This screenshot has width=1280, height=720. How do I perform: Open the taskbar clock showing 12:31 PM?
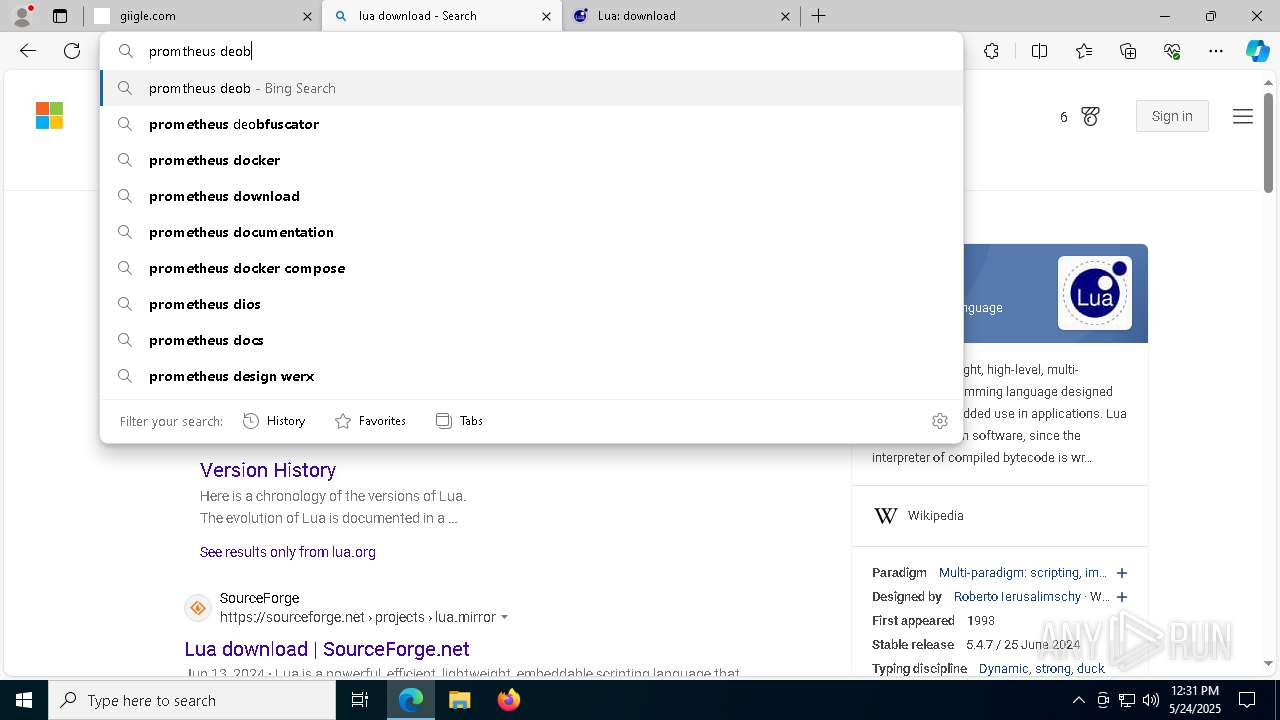point(1194,700)
